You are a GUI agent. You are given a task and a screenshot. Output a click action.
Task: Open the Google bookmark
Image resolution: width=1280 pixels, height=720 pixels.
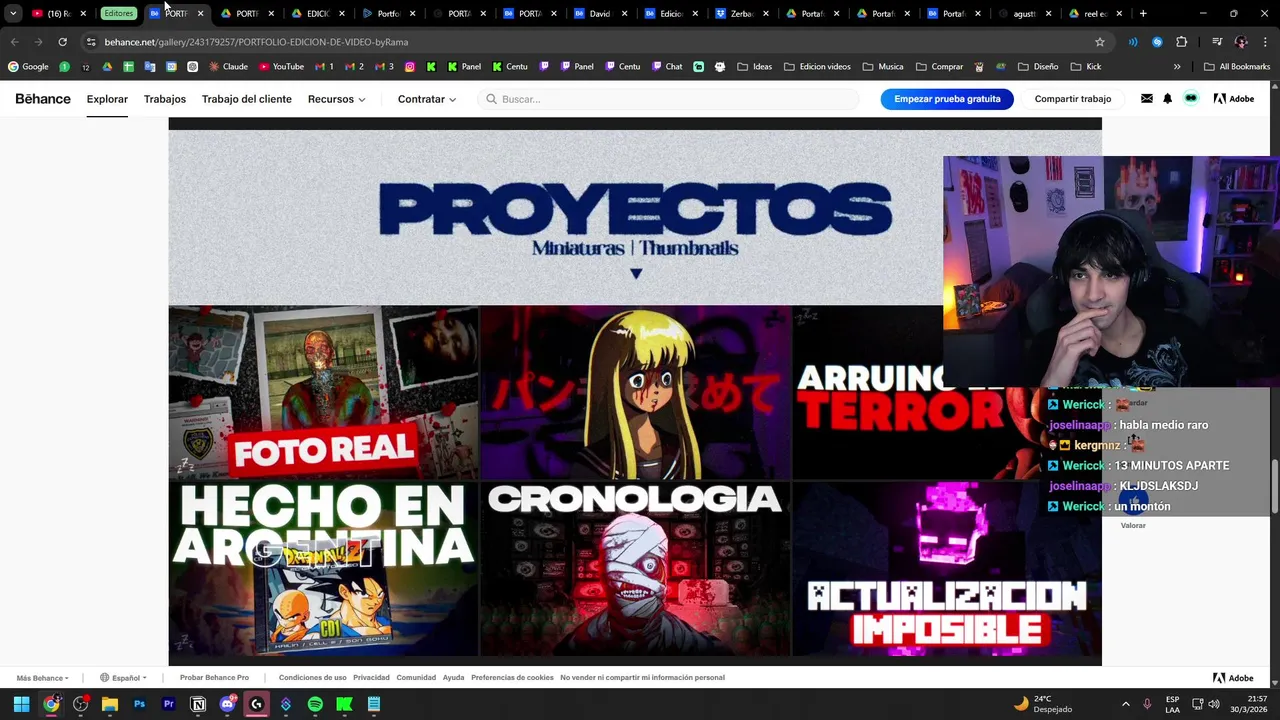coord(28,67)
